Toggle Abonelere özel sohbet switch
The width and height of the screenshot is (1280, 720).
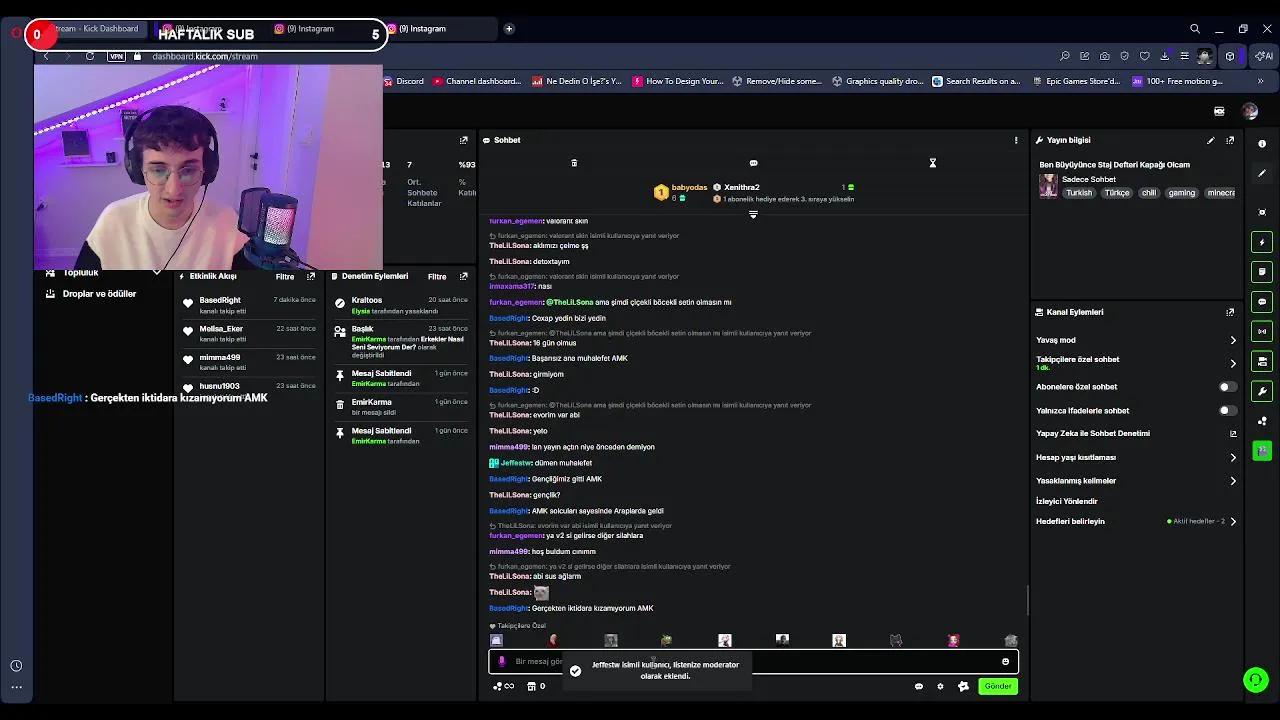tap(1227, 387)
